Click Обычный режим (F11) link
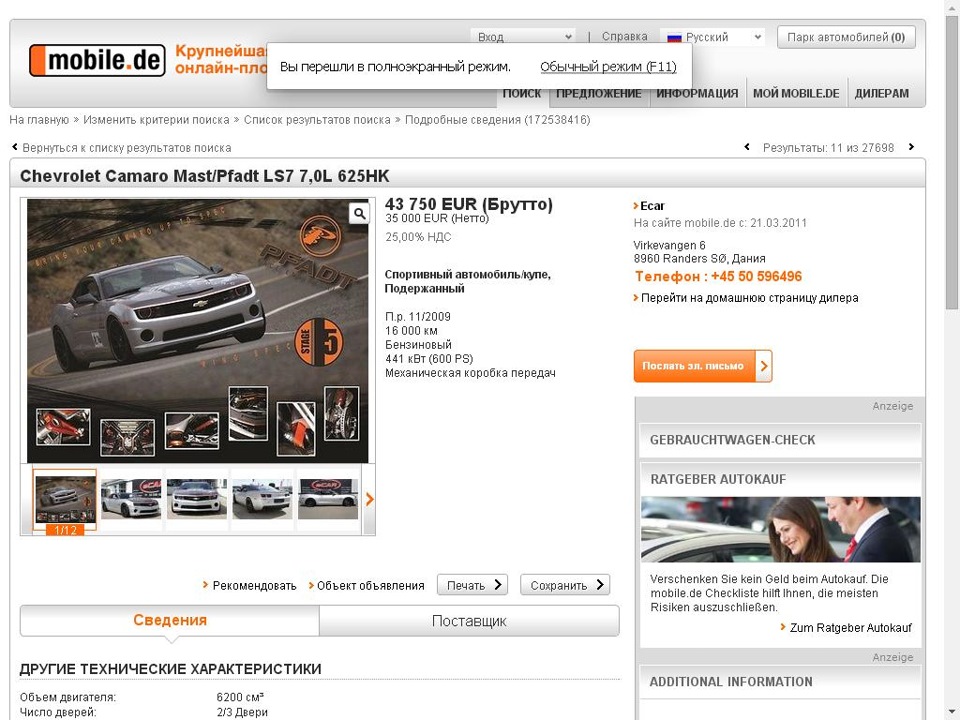 tap(608, 67)
